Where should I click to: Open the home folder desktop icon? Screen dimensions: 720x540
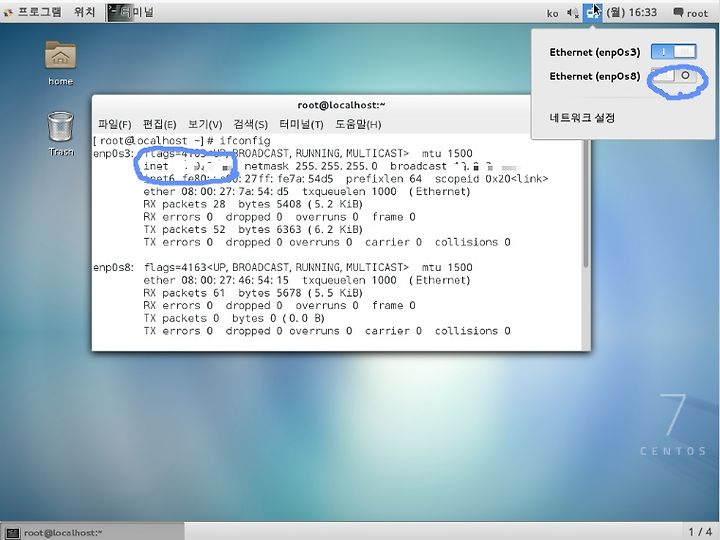point(61,63)
